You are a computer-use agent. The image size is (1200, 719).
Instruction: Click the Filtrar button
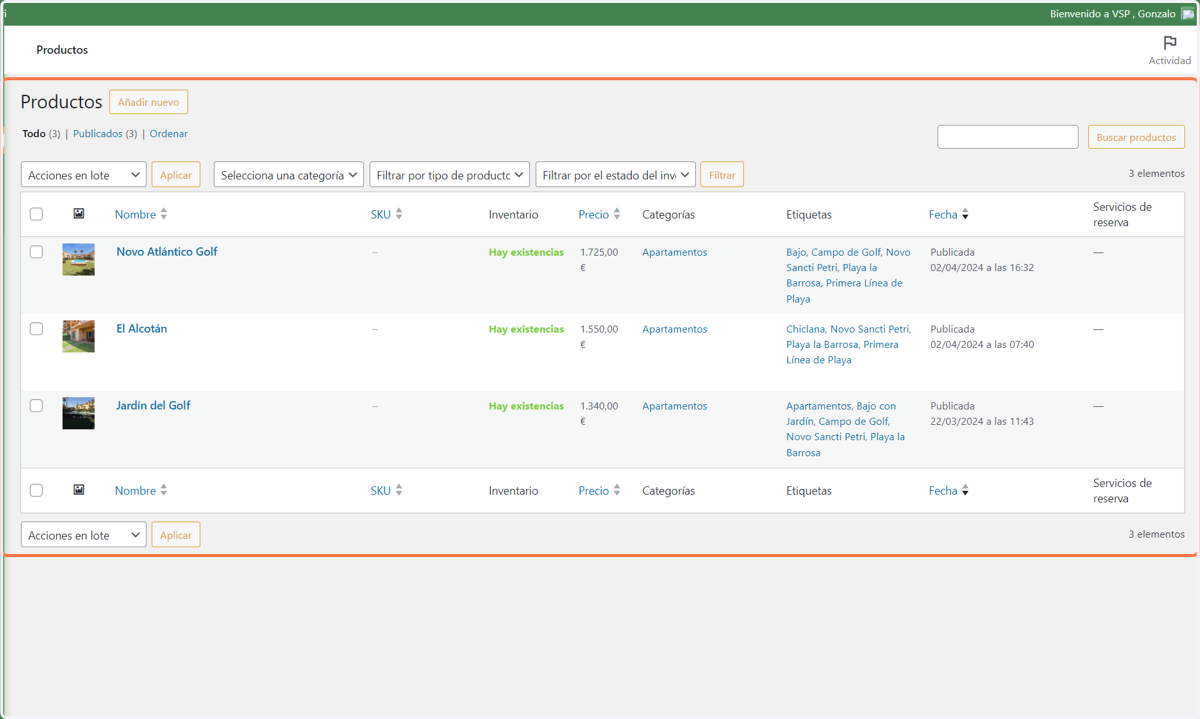pos(722,175)
